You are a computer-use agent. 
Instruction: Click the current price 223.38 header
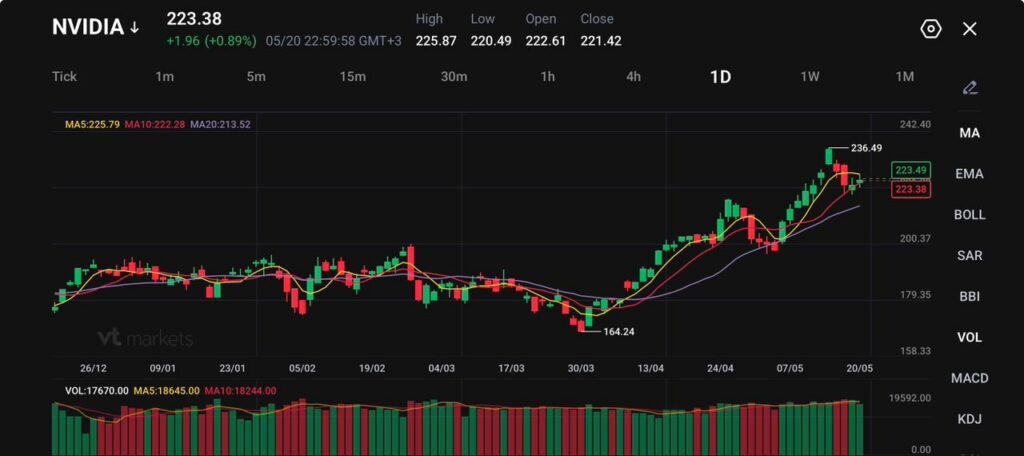194,19
